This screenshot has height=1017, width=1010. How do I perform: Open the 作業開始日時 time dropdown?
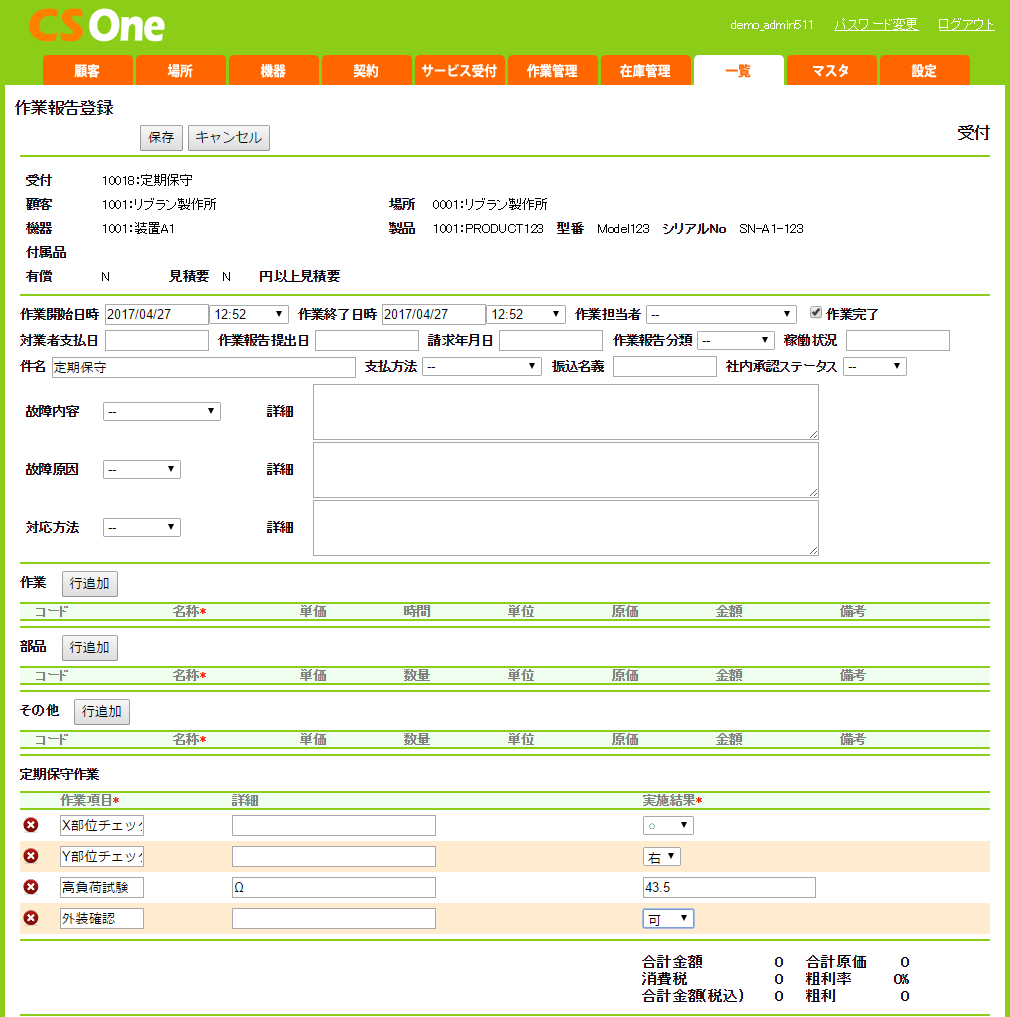pyautogui.click(x=249, y=315)
